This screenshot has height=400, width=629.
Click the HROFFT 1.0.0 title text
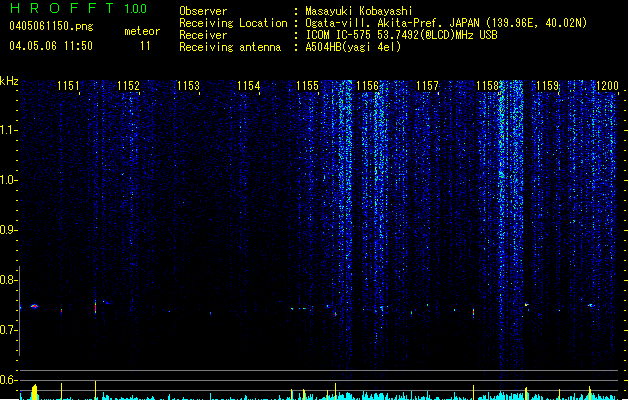[x=78, y=8]
